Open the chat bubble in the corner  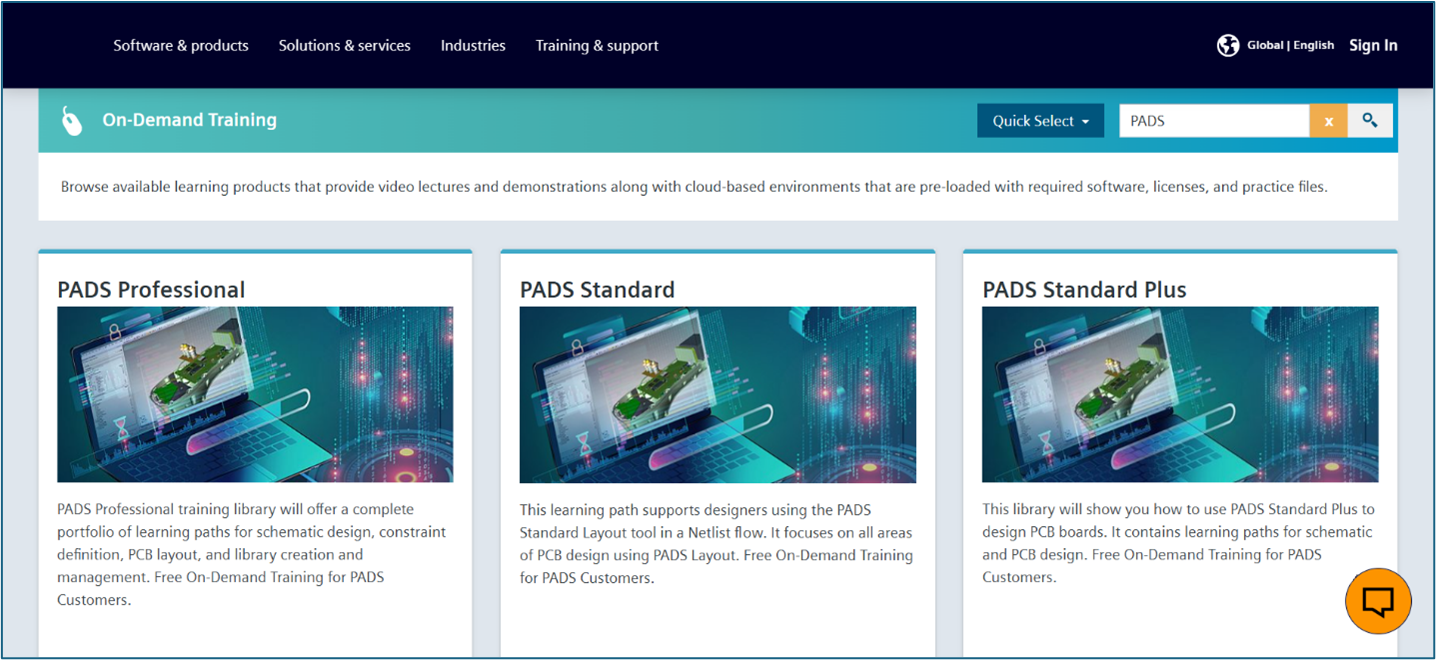click(x=1378, y=601)
